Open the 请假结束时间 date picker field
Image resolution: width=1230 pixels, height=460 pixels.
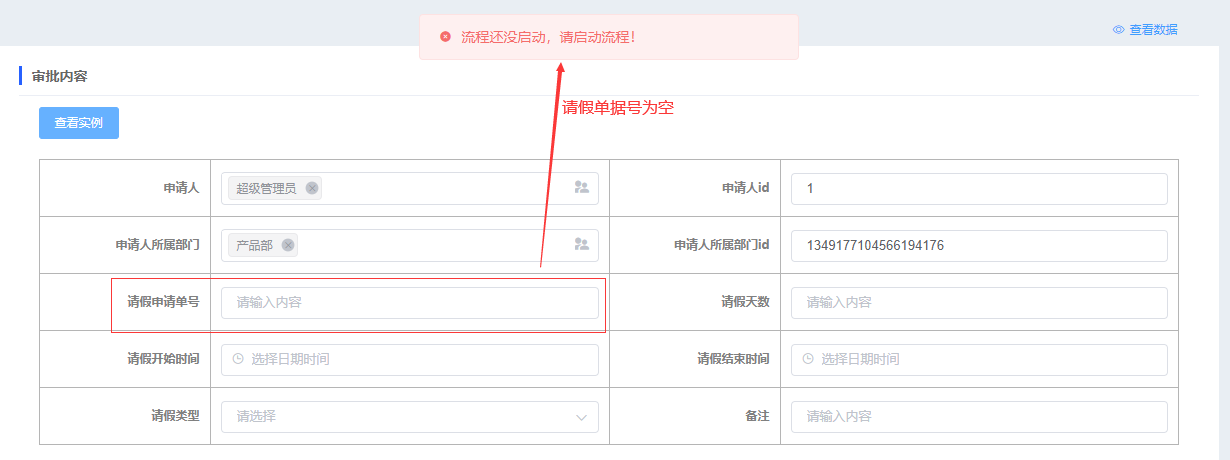(979, 359)
